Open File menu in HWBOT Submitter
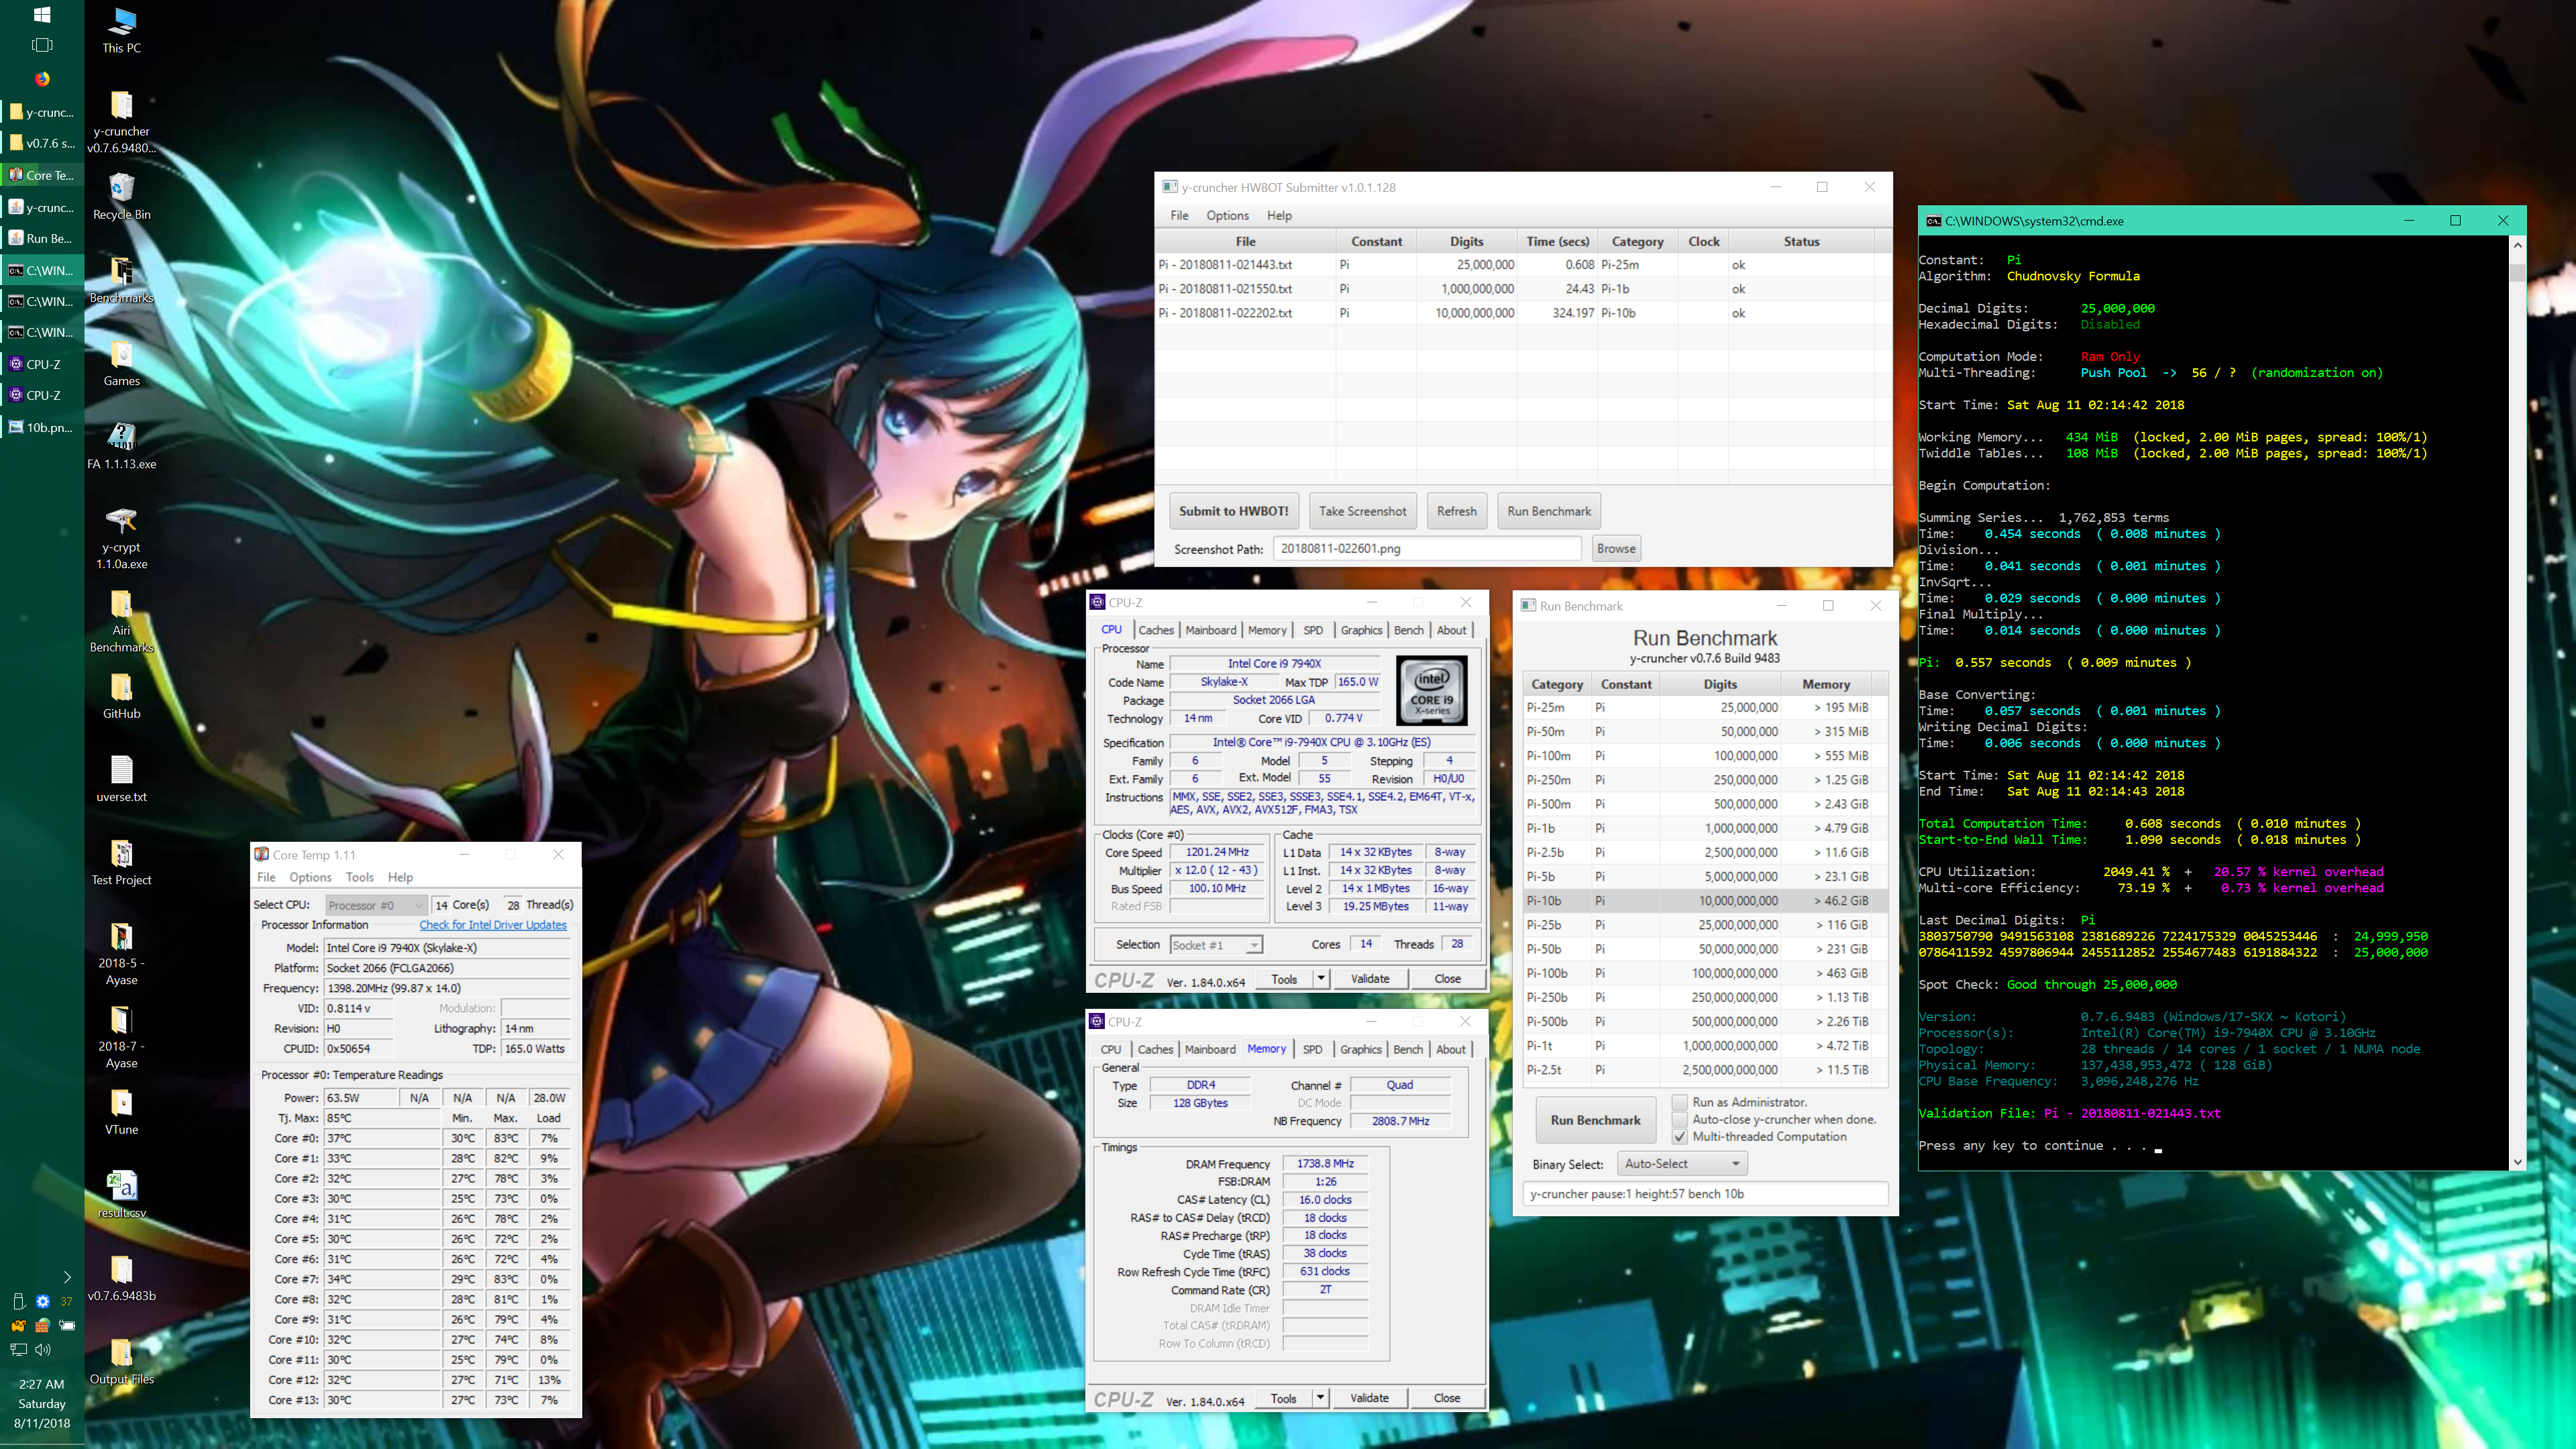Screen dimensions: 2576x1449 pyautogui.click(x=1180, y=215)
